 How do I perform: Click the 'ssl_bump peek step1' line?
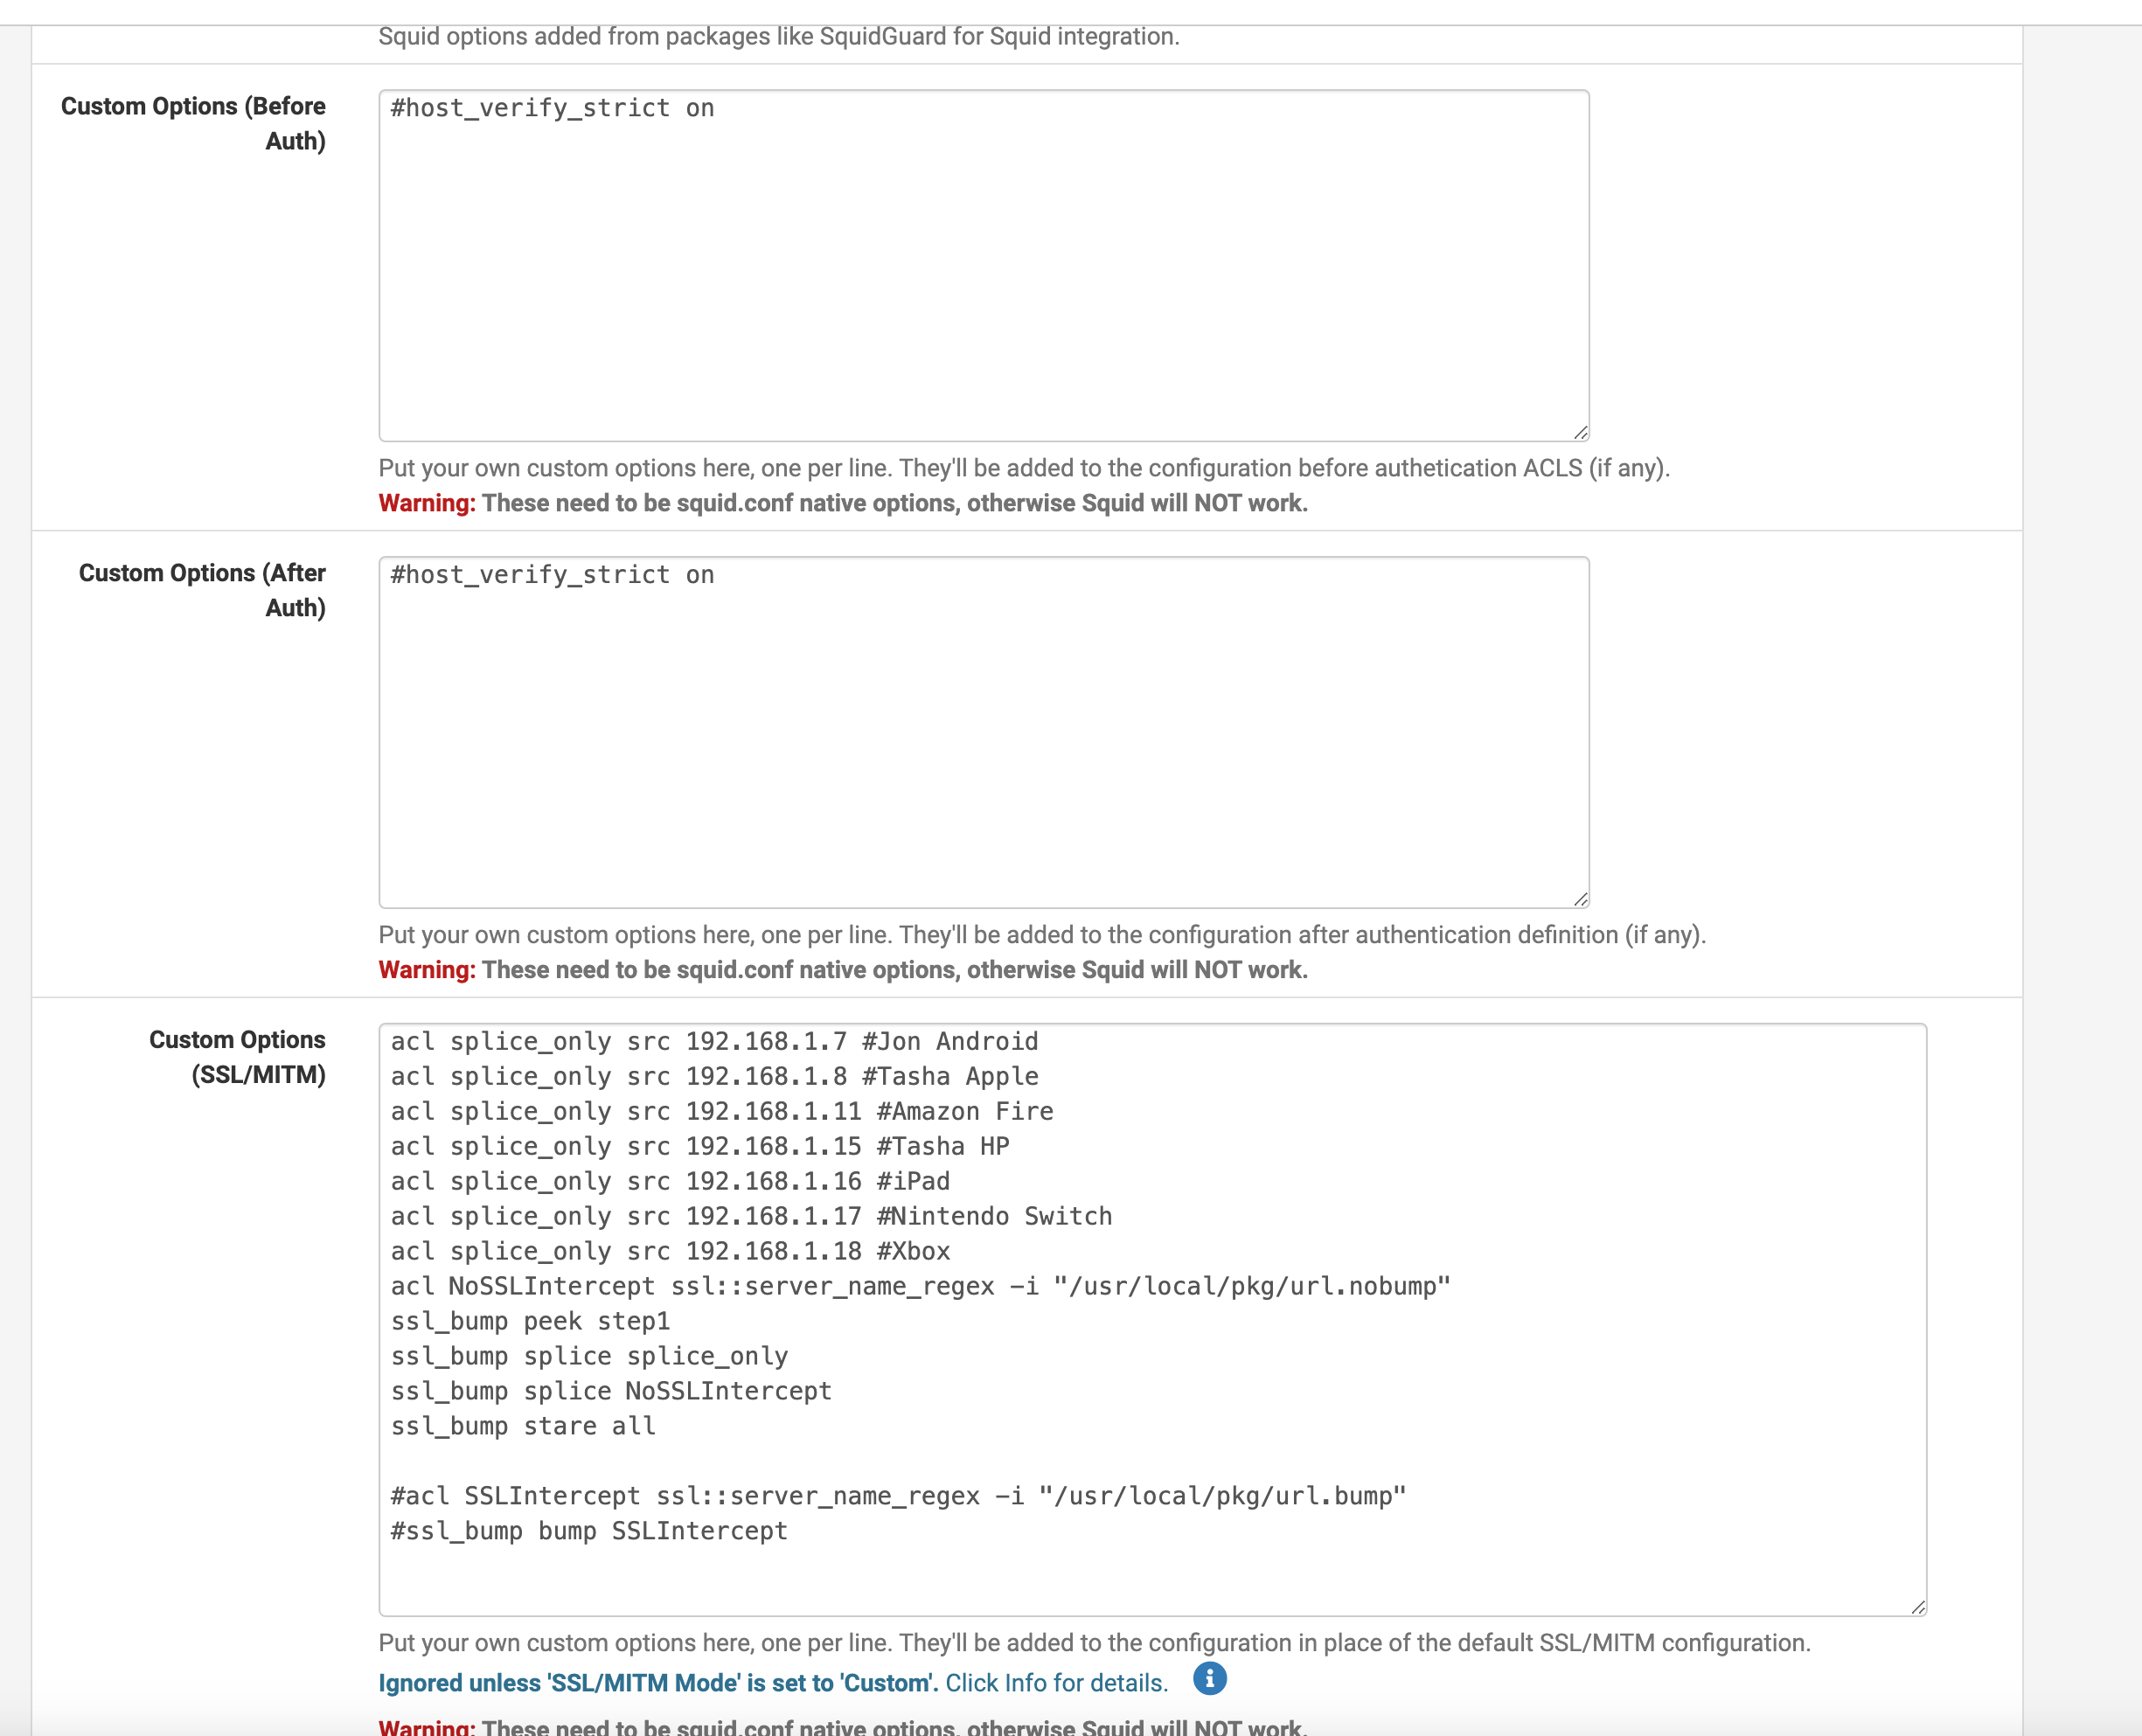pyautogui.click(x=530, y=1322)
